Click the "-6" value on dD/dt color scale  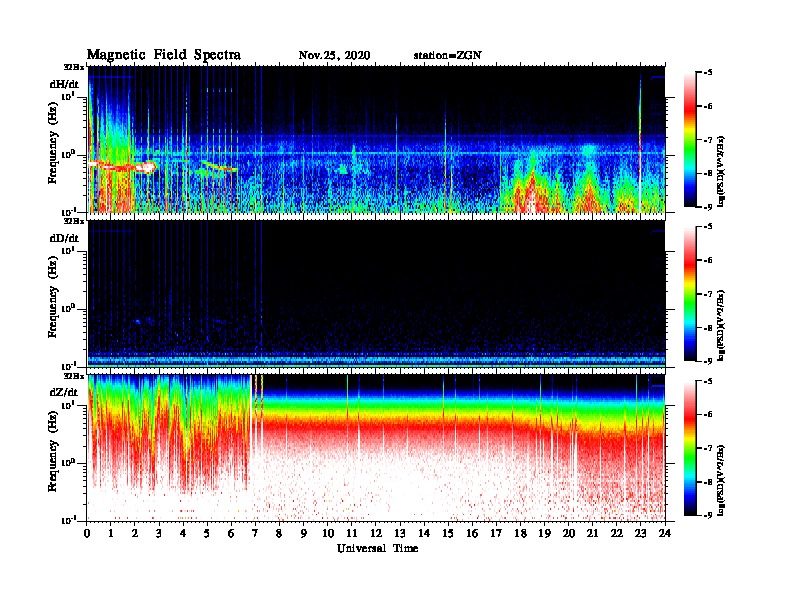pyautogui.click(x=708, y=261)
